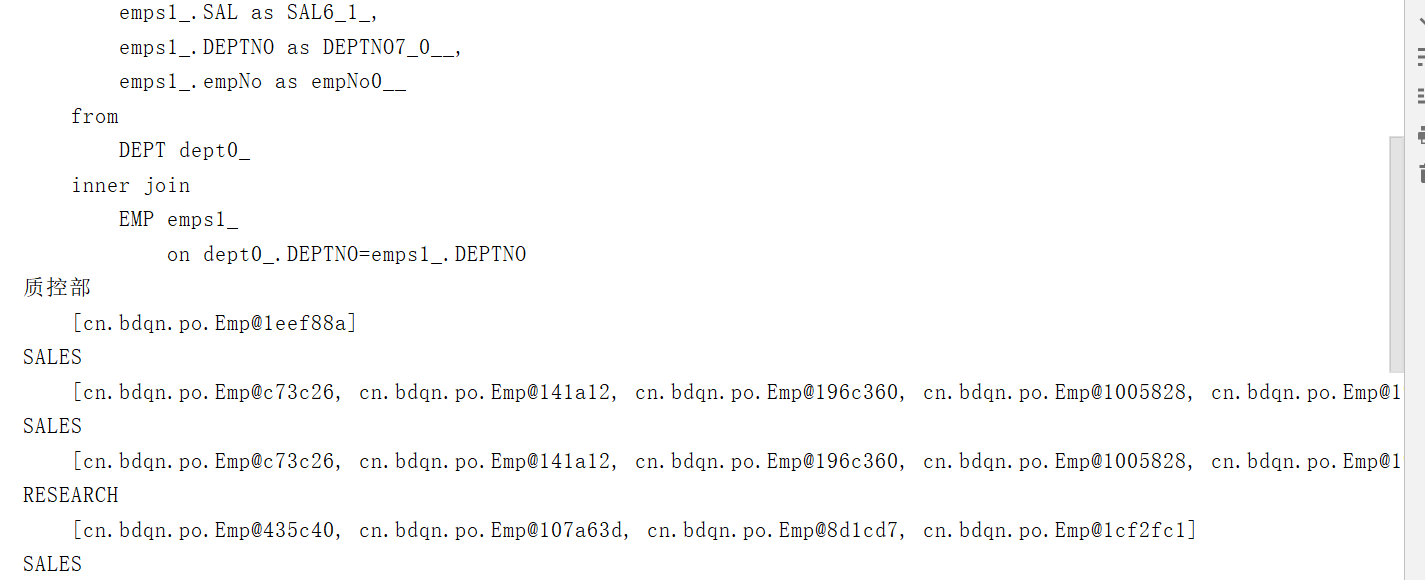Image resolution: width=1425 pixels, height=580 pixels.
Task: Click the 'inner join' SQL line
Action: (130, 185)
